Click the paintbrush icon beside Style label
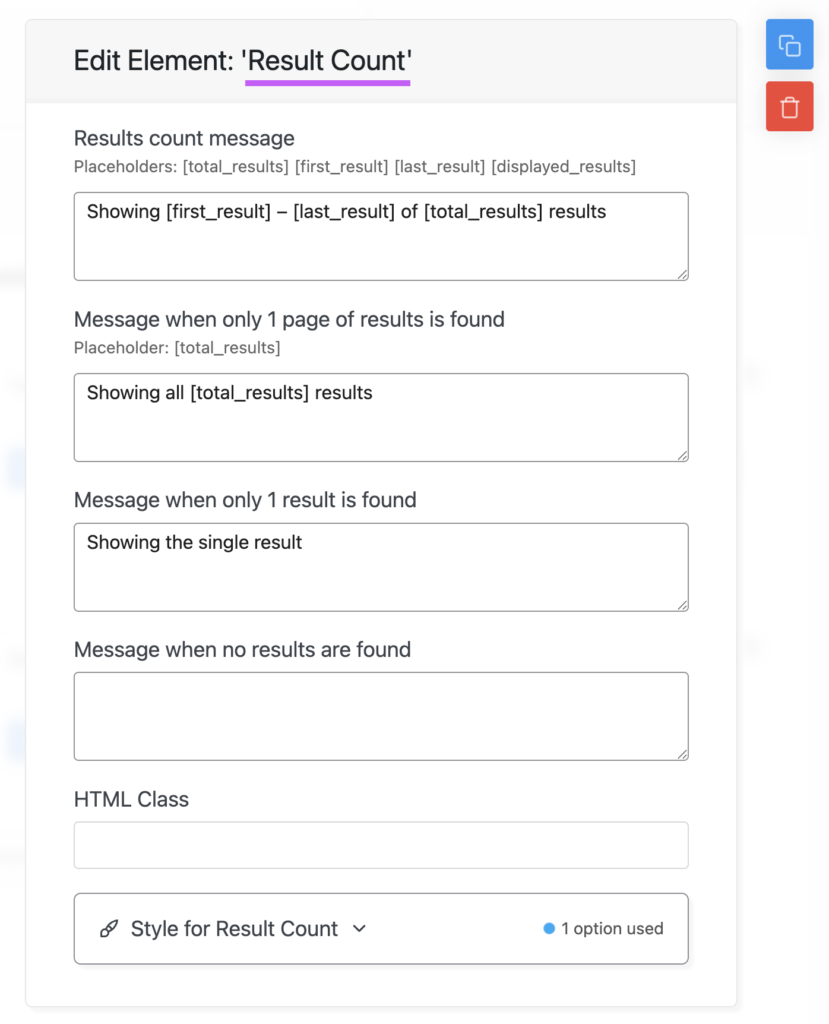The image size is (829, 1024). 108,929
